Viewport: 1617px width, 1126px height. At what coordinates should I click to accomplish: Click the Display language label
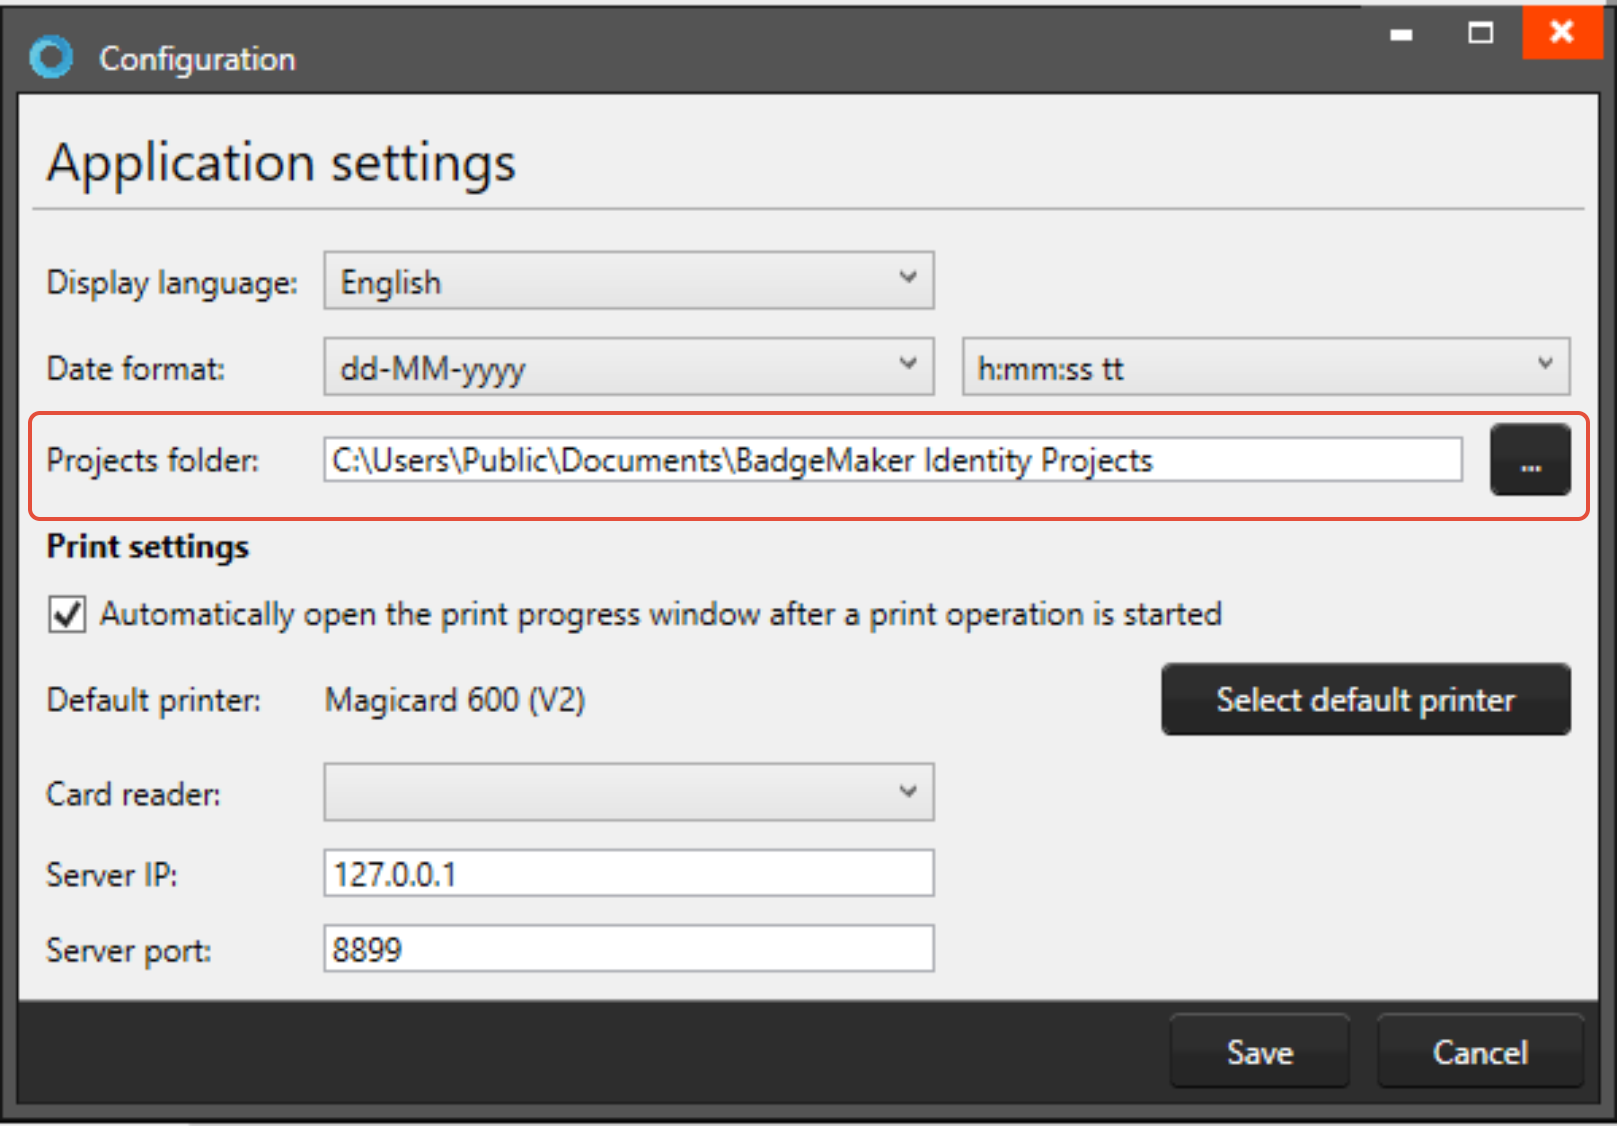(172, 282)
